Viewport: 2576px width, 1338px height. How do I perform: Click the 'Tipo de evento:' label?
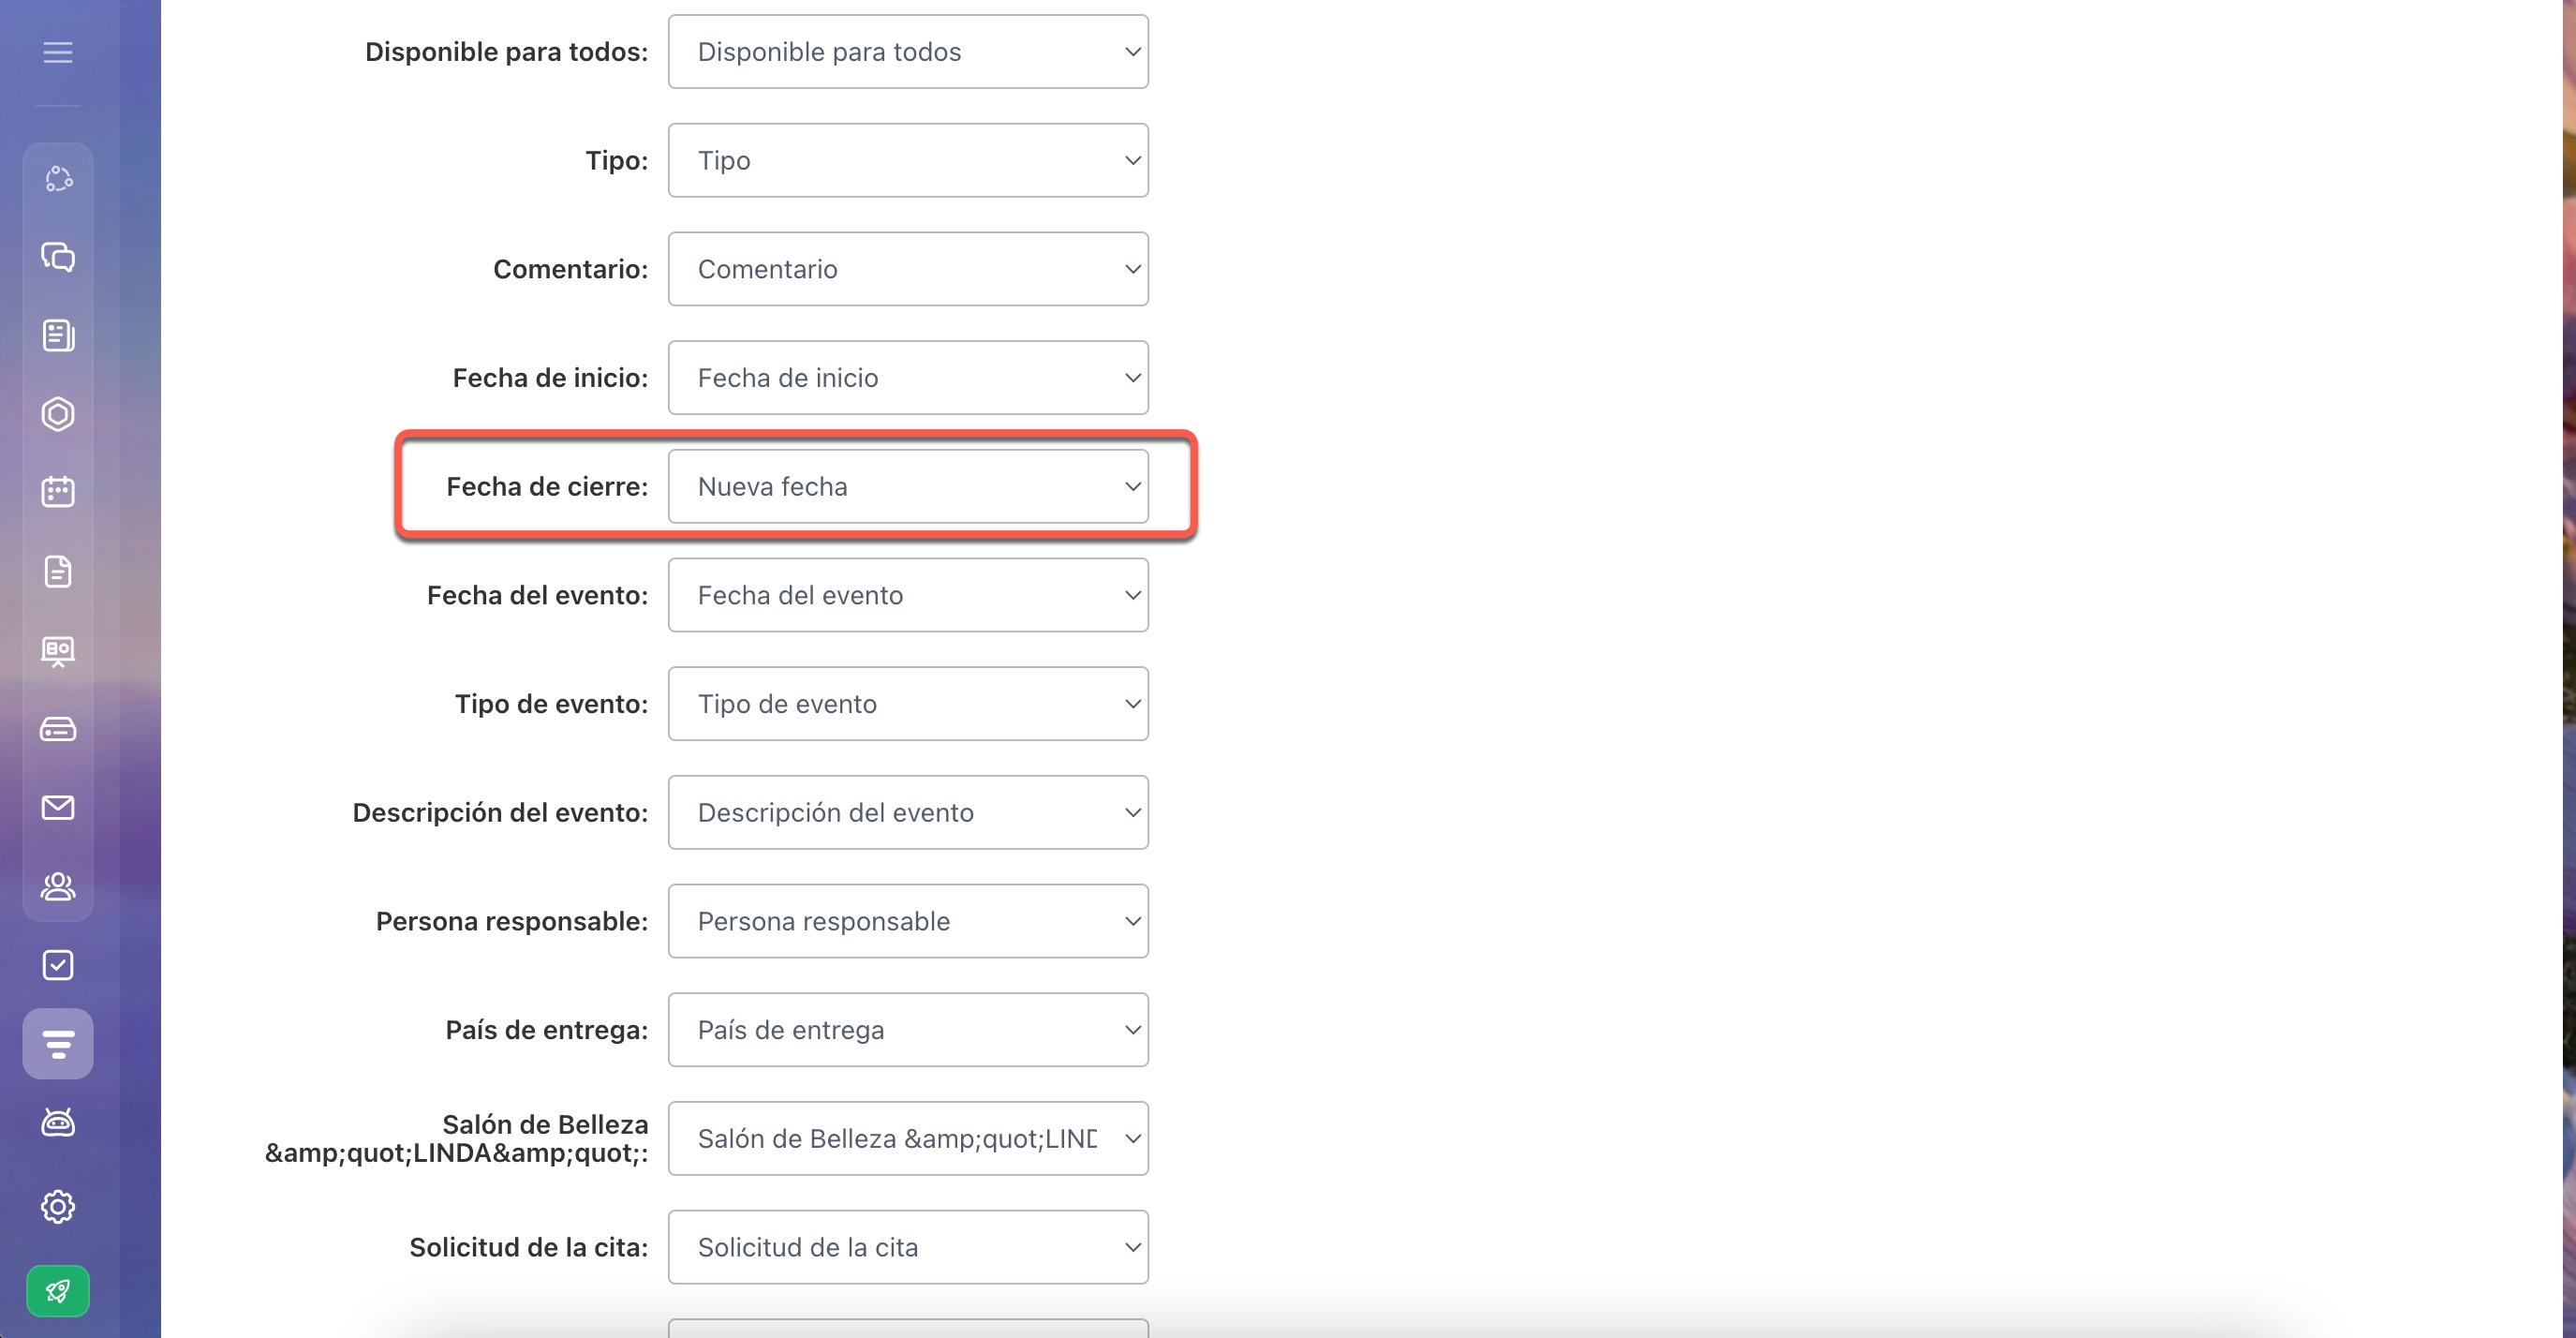(x=552, y=704)
